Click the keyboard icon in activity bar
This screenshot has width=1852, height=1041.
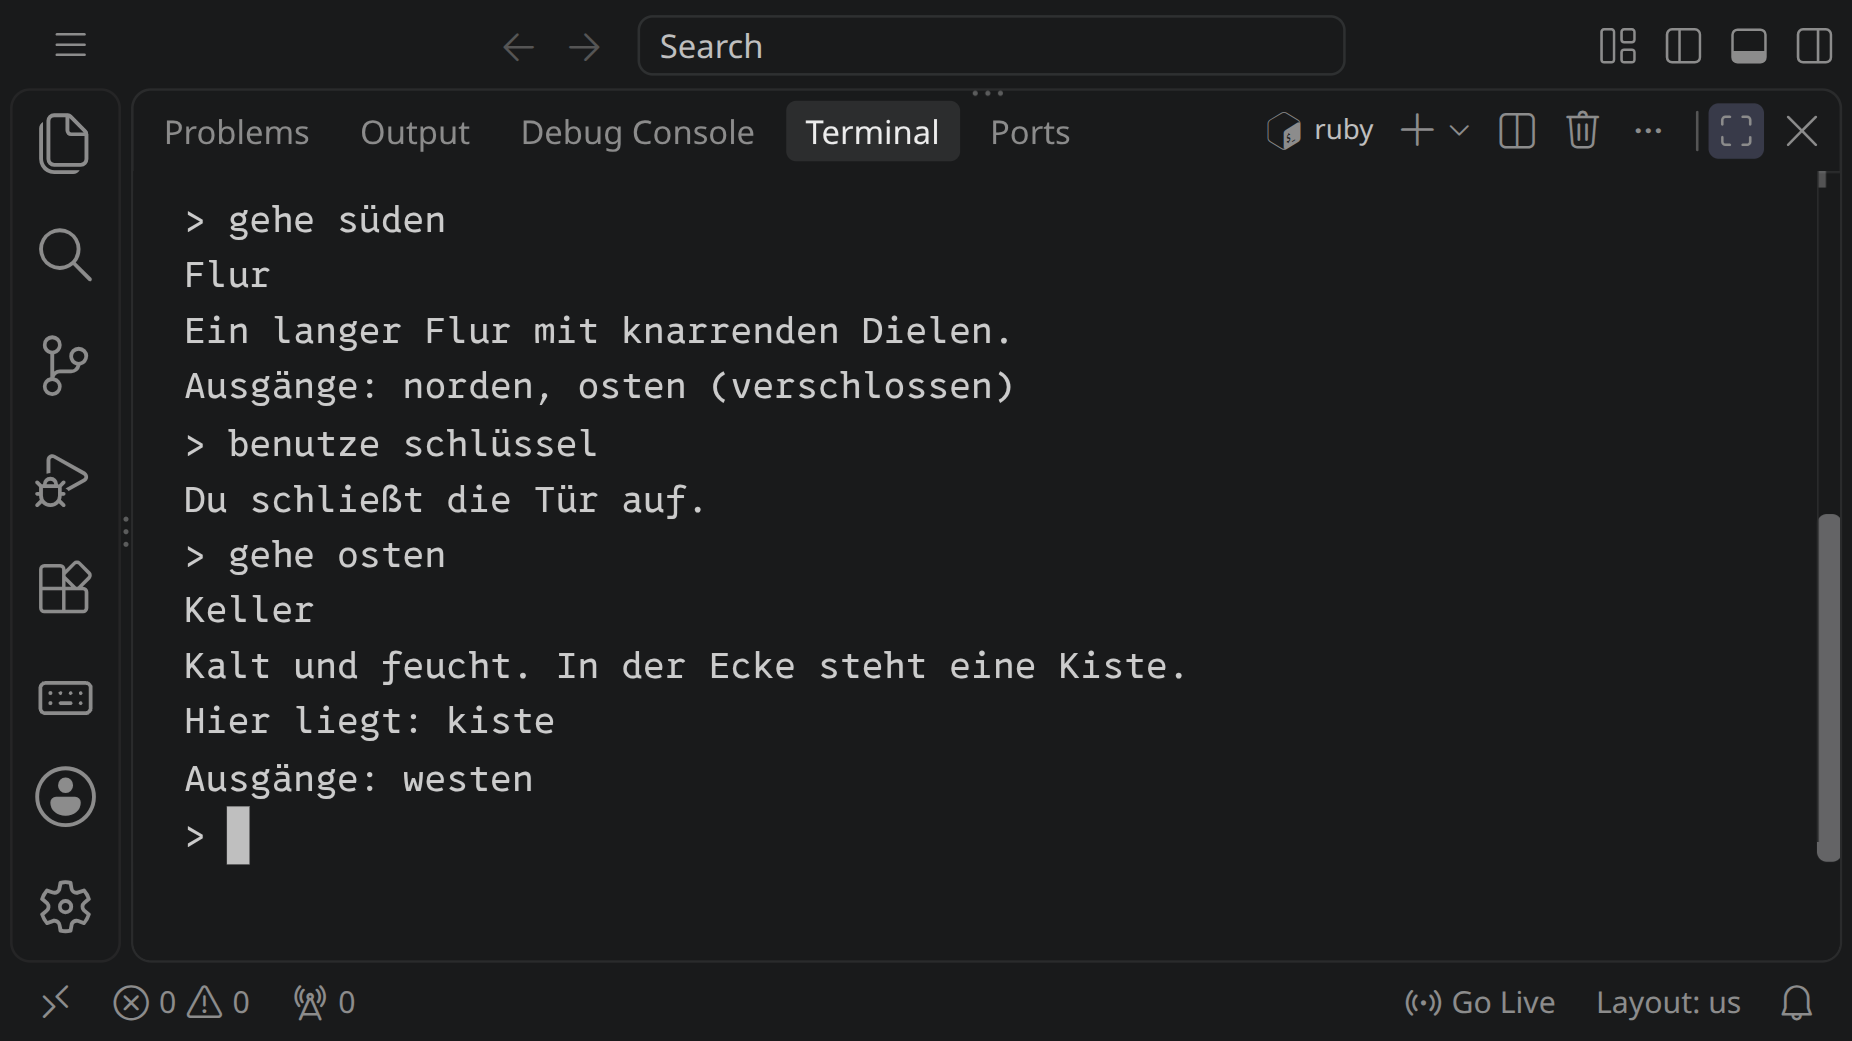pyautogui.click(x=65, y=698)
